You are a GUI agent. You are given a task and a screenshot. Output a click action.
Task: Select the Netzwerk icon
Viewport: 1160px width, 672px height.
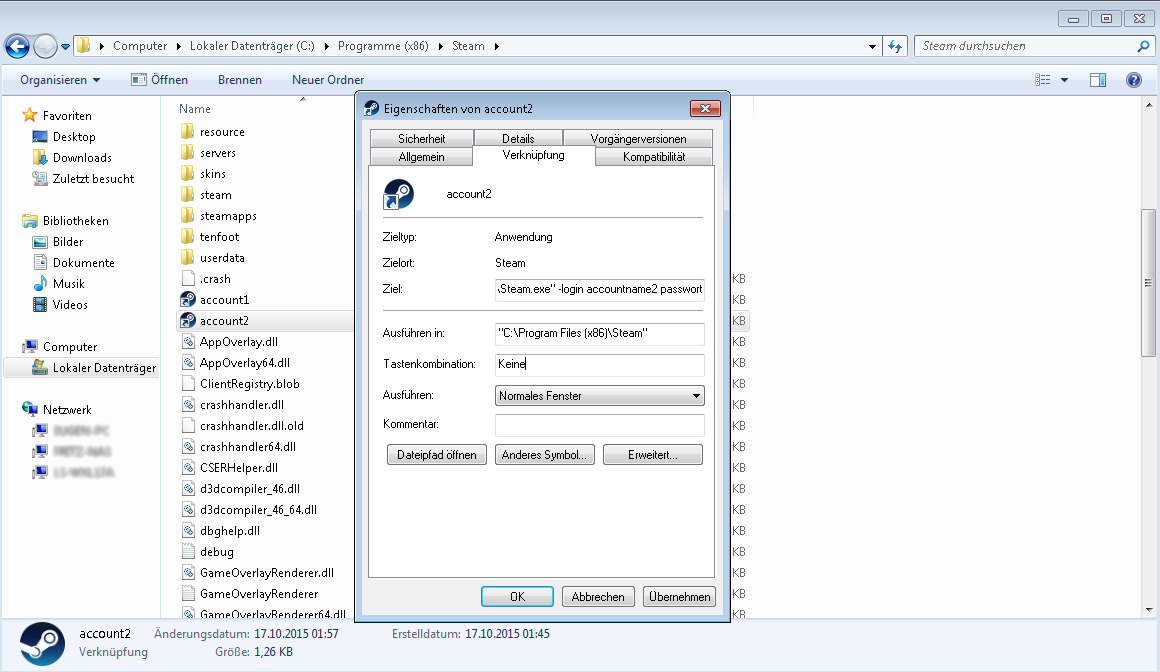(x=30, y=409)
